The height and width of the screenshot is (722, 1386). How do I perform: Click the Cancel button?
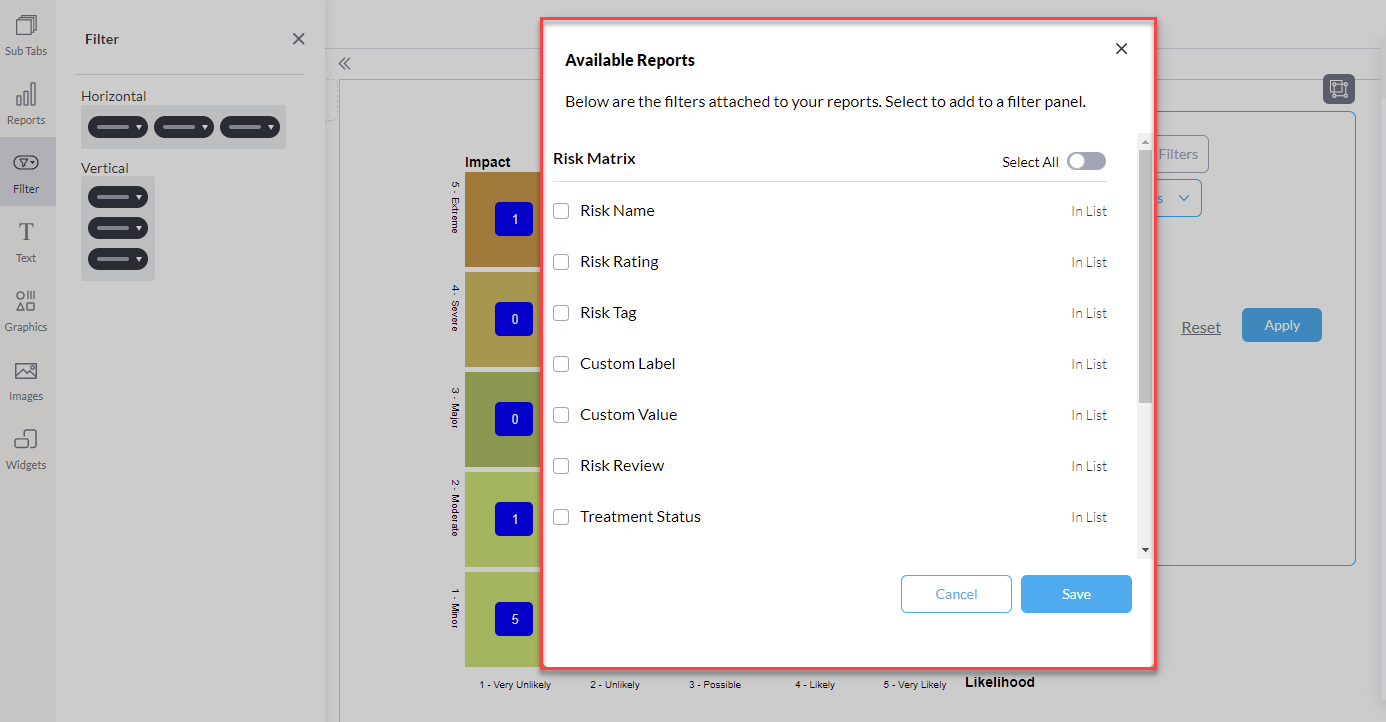956,594
